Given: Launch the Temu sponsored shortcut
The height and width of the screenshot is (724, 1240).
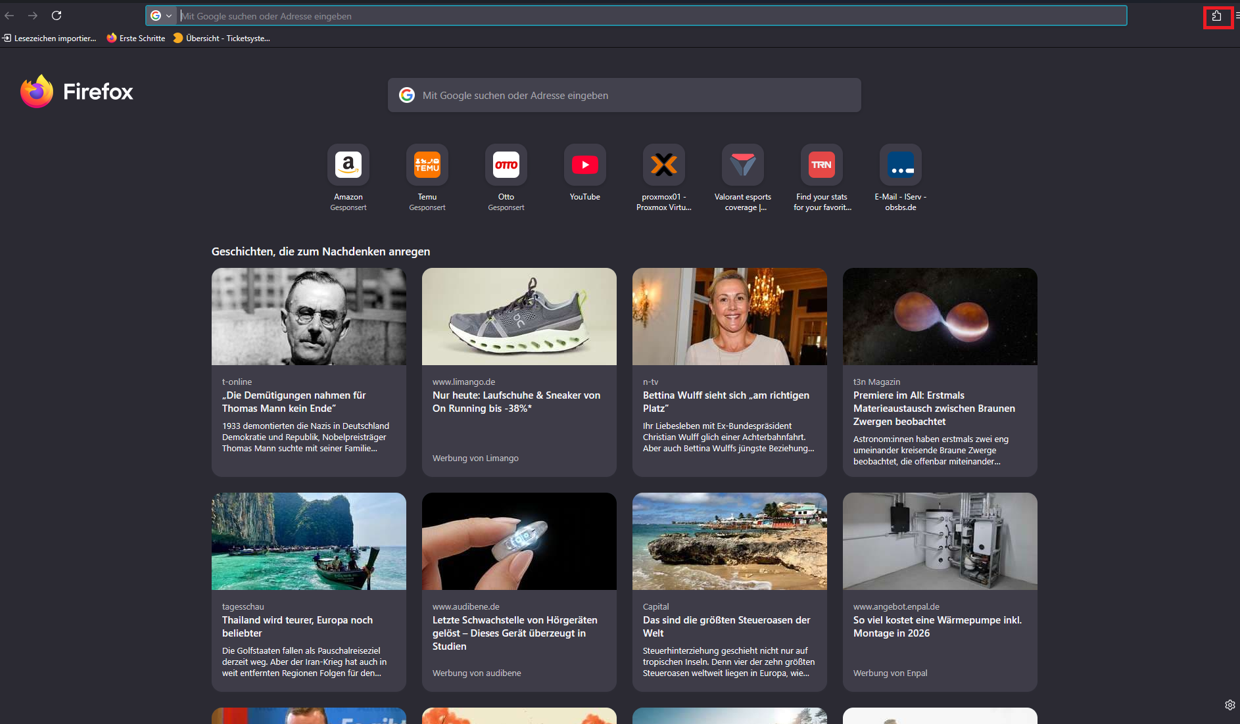Looking at the screenshot, I should pyautogui.click(x=427, y=166).
